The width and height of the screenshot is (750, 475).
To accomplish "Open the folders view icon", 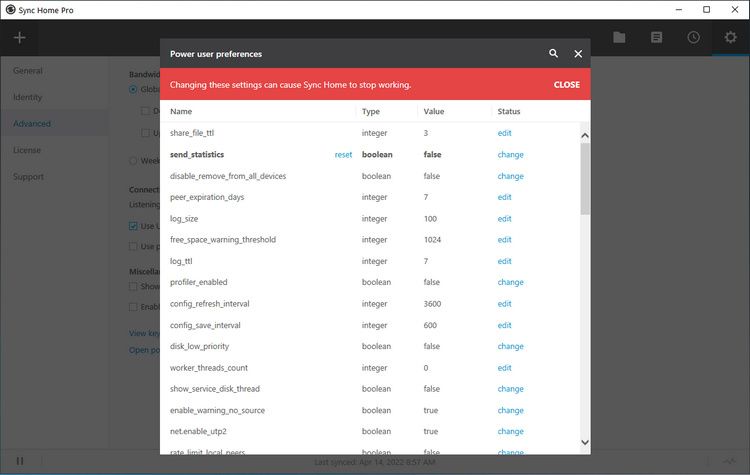I will pos(620,38).
